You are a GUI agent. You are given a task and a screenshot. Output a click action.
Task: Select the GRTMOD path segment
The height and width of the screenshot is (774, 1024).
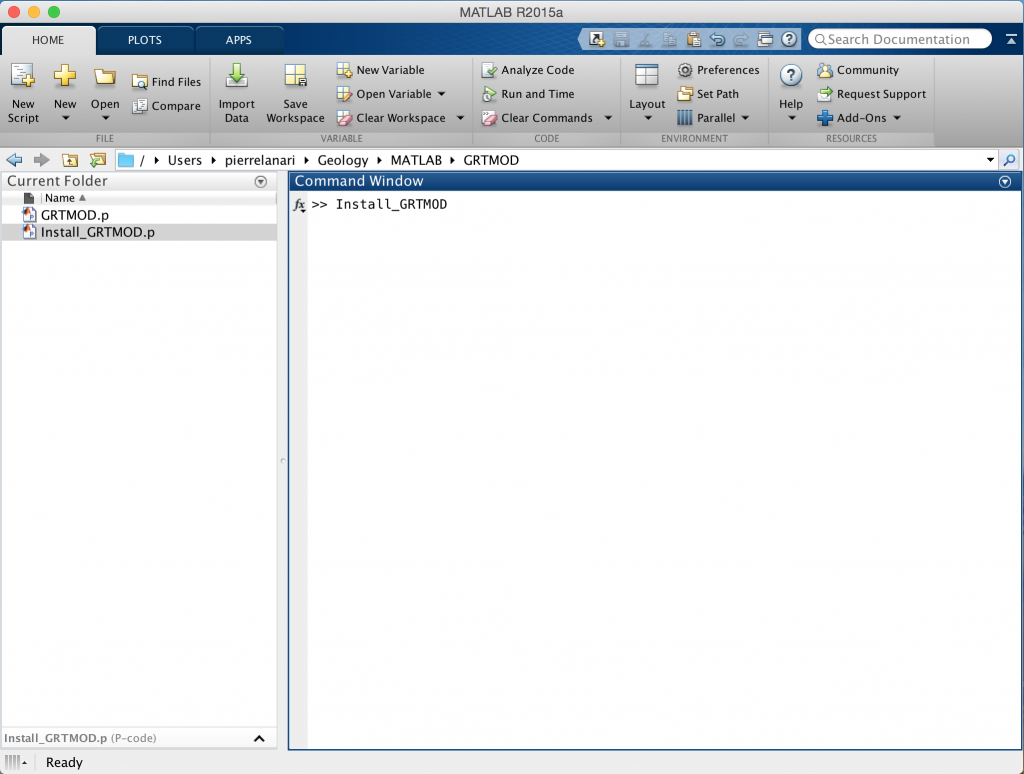click(491, 160)
